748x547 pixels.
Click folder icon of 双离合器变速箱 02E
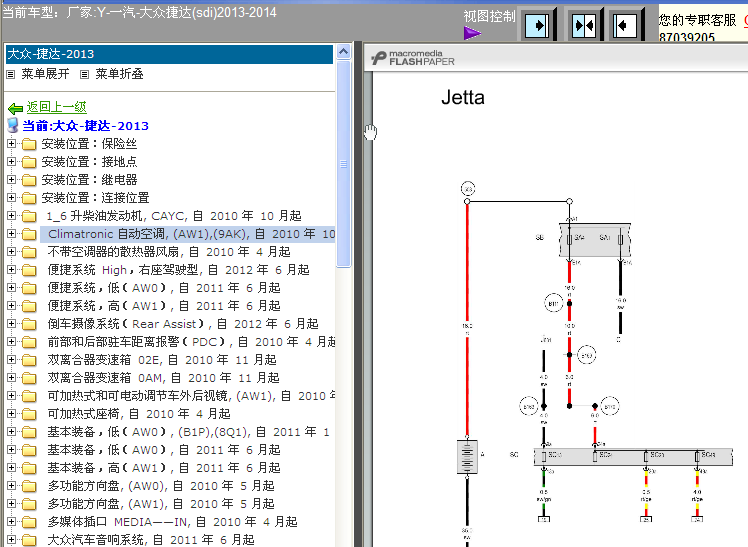coord(29,360)
